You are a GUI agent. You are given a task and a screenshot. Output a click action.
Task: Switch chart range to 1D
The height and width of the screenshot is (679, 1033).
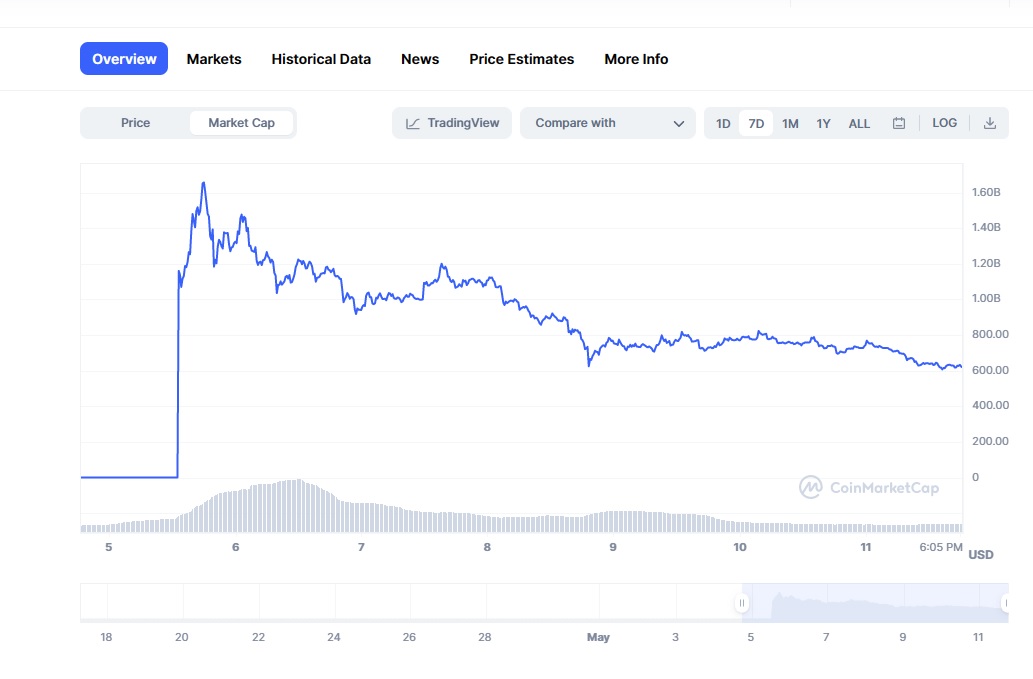point(722,122)
